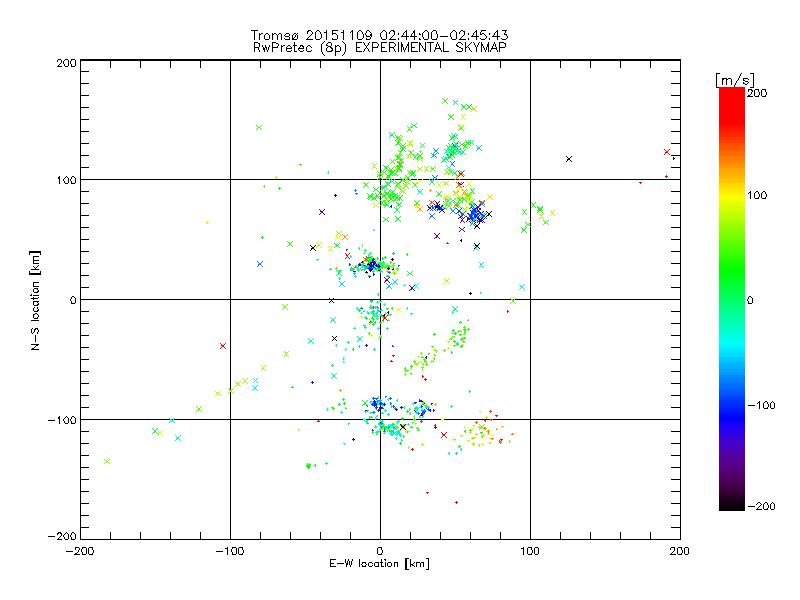
Task: Click the colorbar label '0'
Action: coord(750,300)
